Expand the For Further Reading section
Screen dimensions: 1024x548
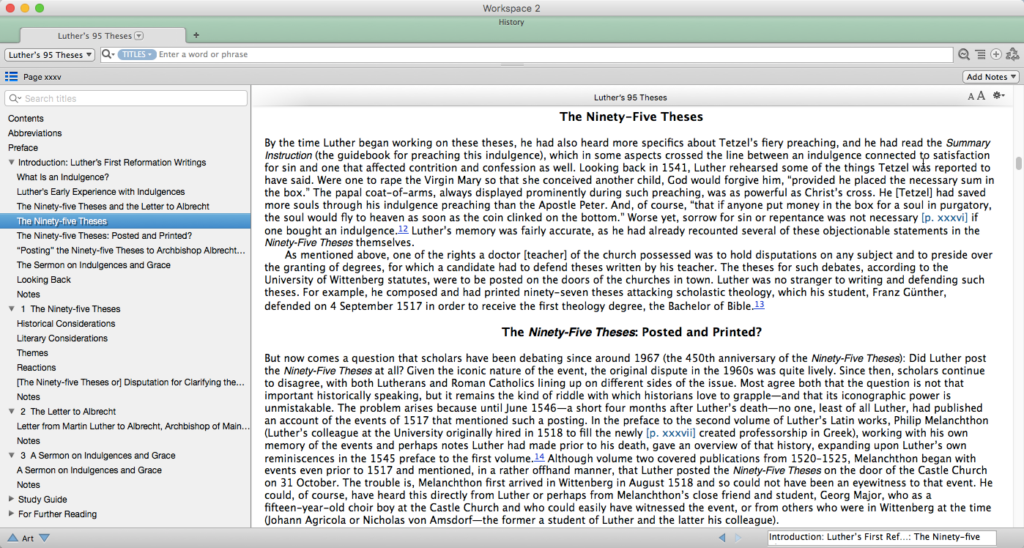click(11, 513)
